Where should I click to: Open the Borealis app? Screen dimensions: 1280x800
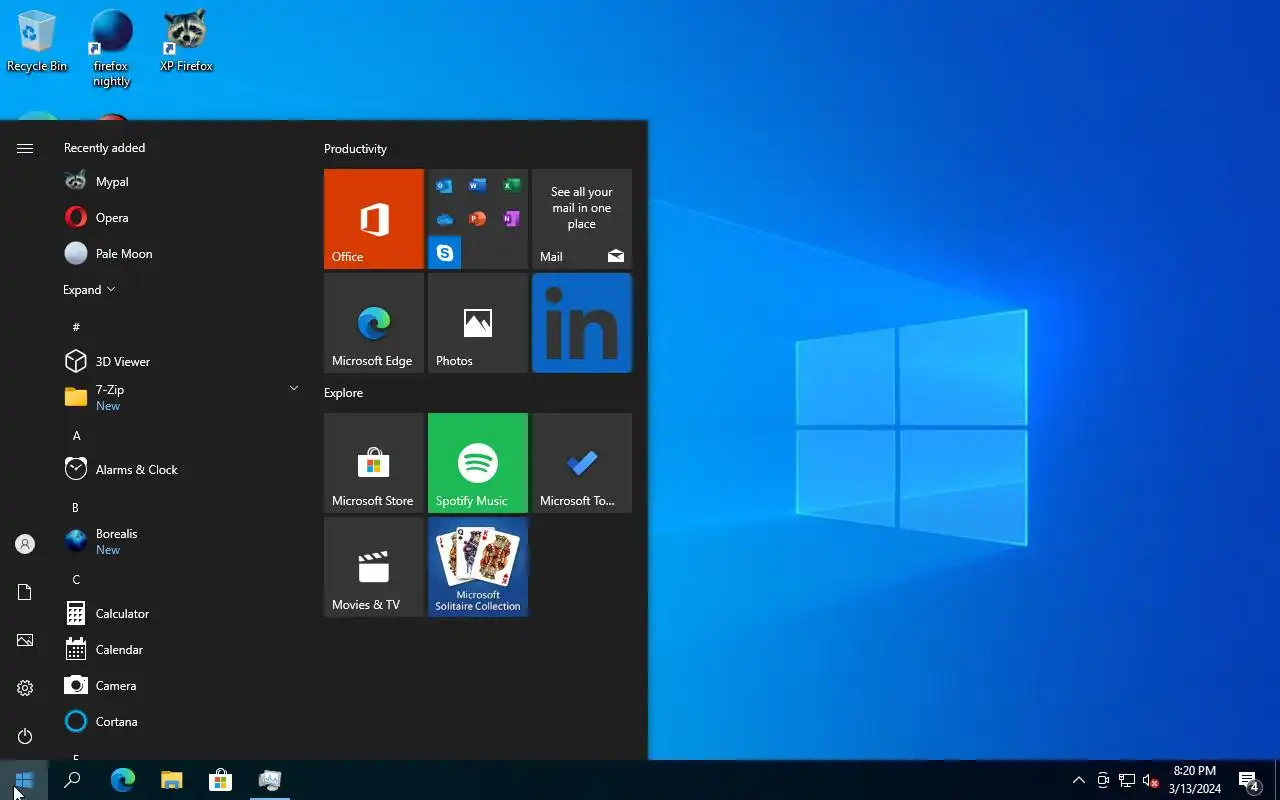tap(182, 542)
